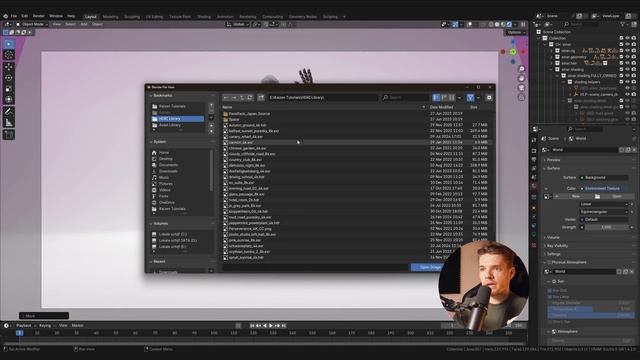The image size is (640, 360).
Task: Enable Sun Disc checkbox
Action: [x=549, y=290]
